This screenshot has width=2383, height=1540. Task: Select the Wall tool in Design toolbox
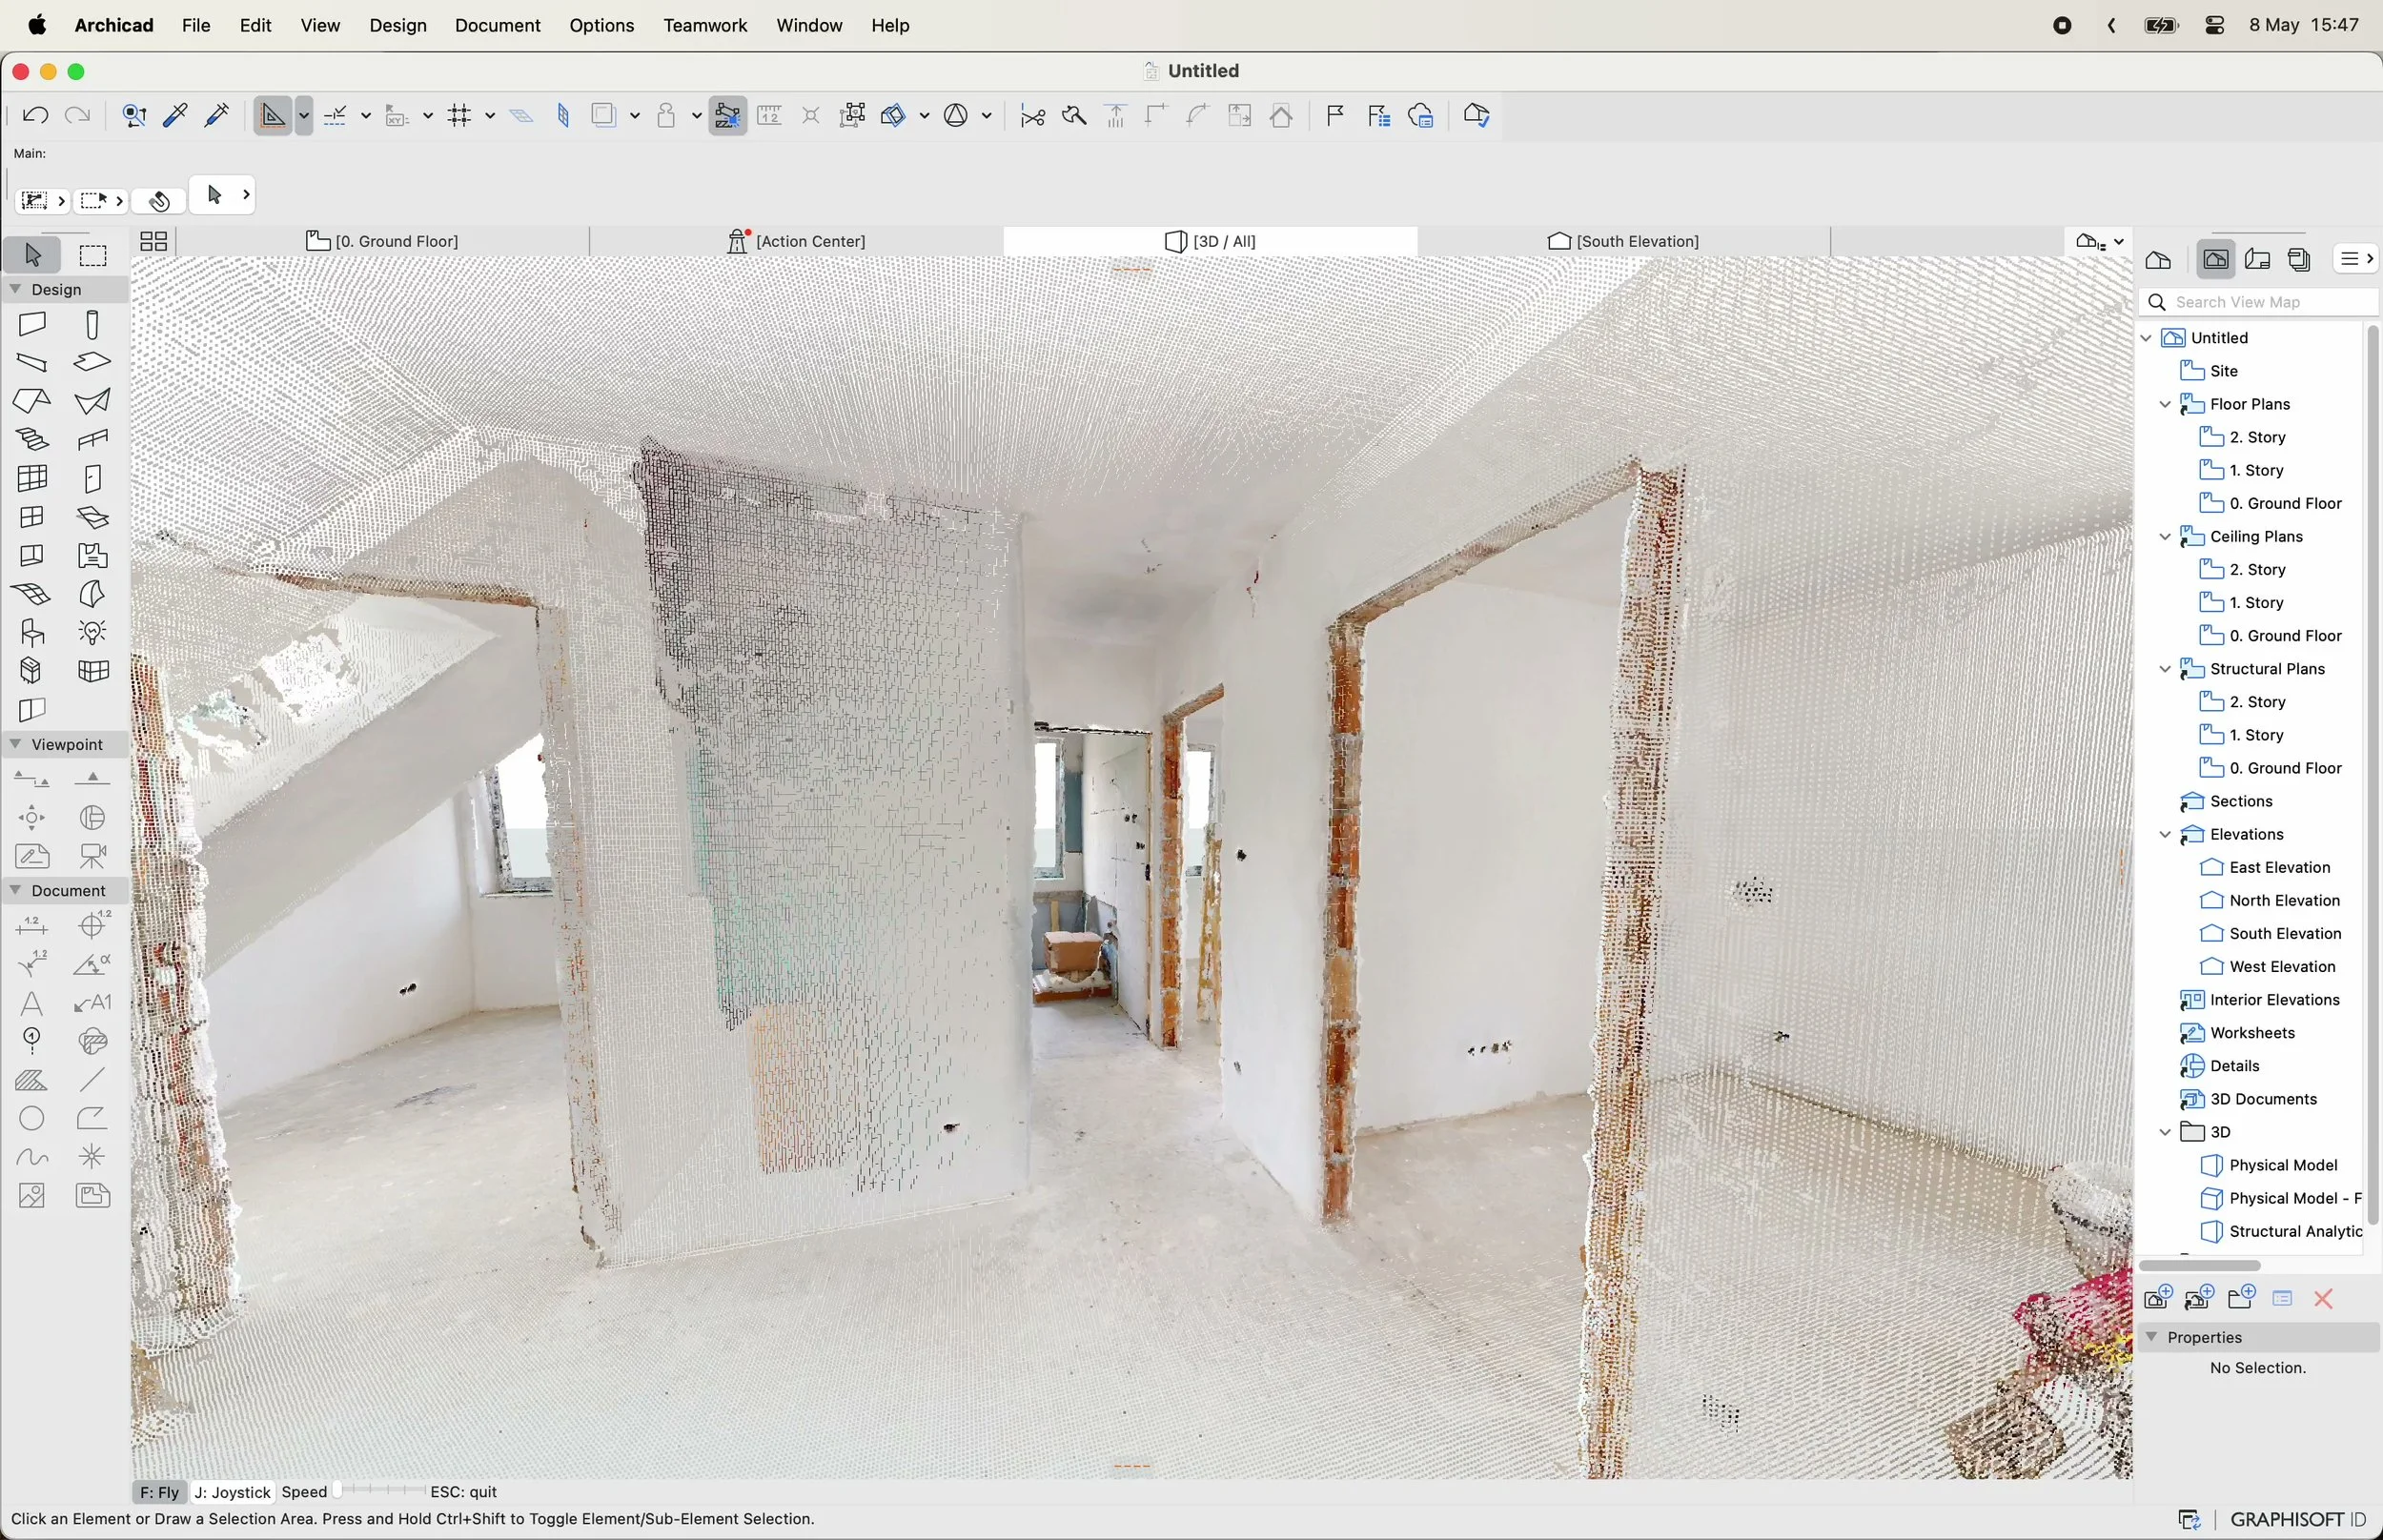[x=32, y=324]
